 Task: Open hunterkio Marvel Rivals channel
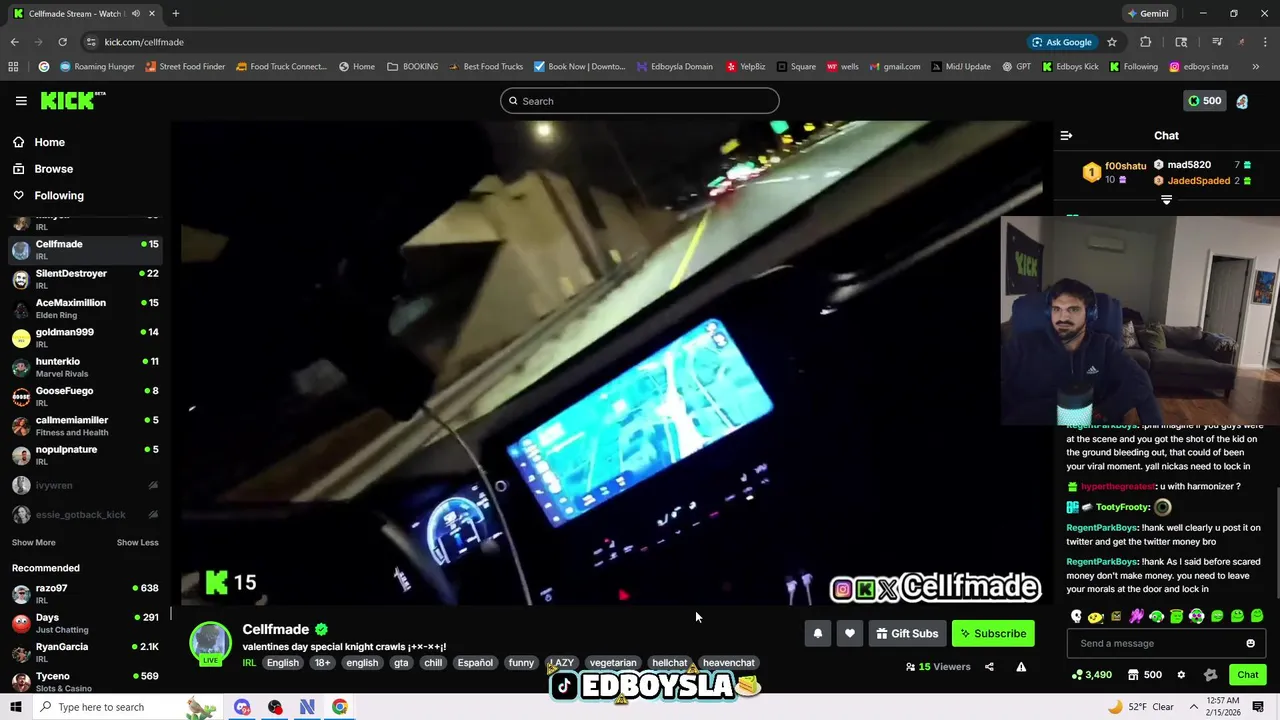pos(85,367)
